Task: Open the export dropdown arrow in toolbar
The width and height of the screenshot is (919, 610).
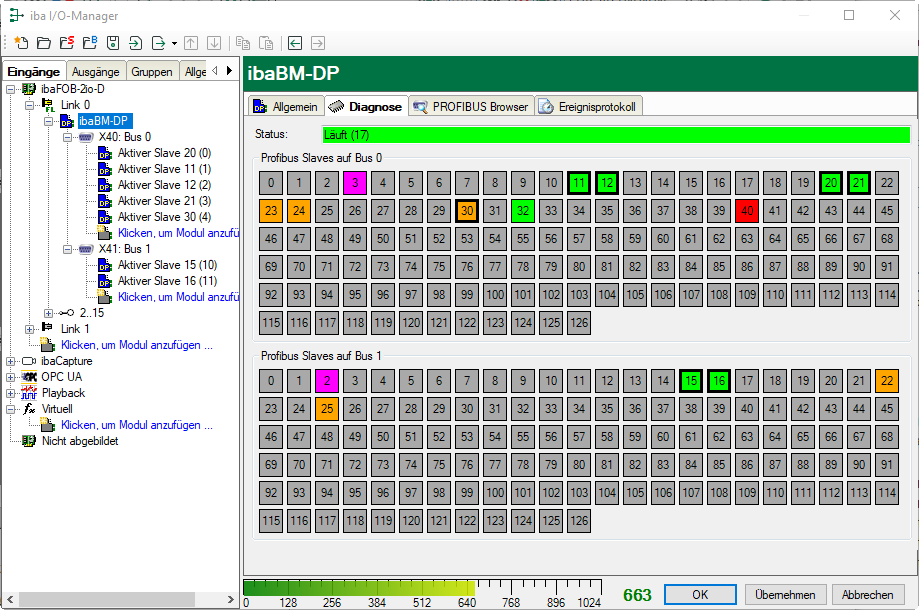Action: click(x=174, y=43)
